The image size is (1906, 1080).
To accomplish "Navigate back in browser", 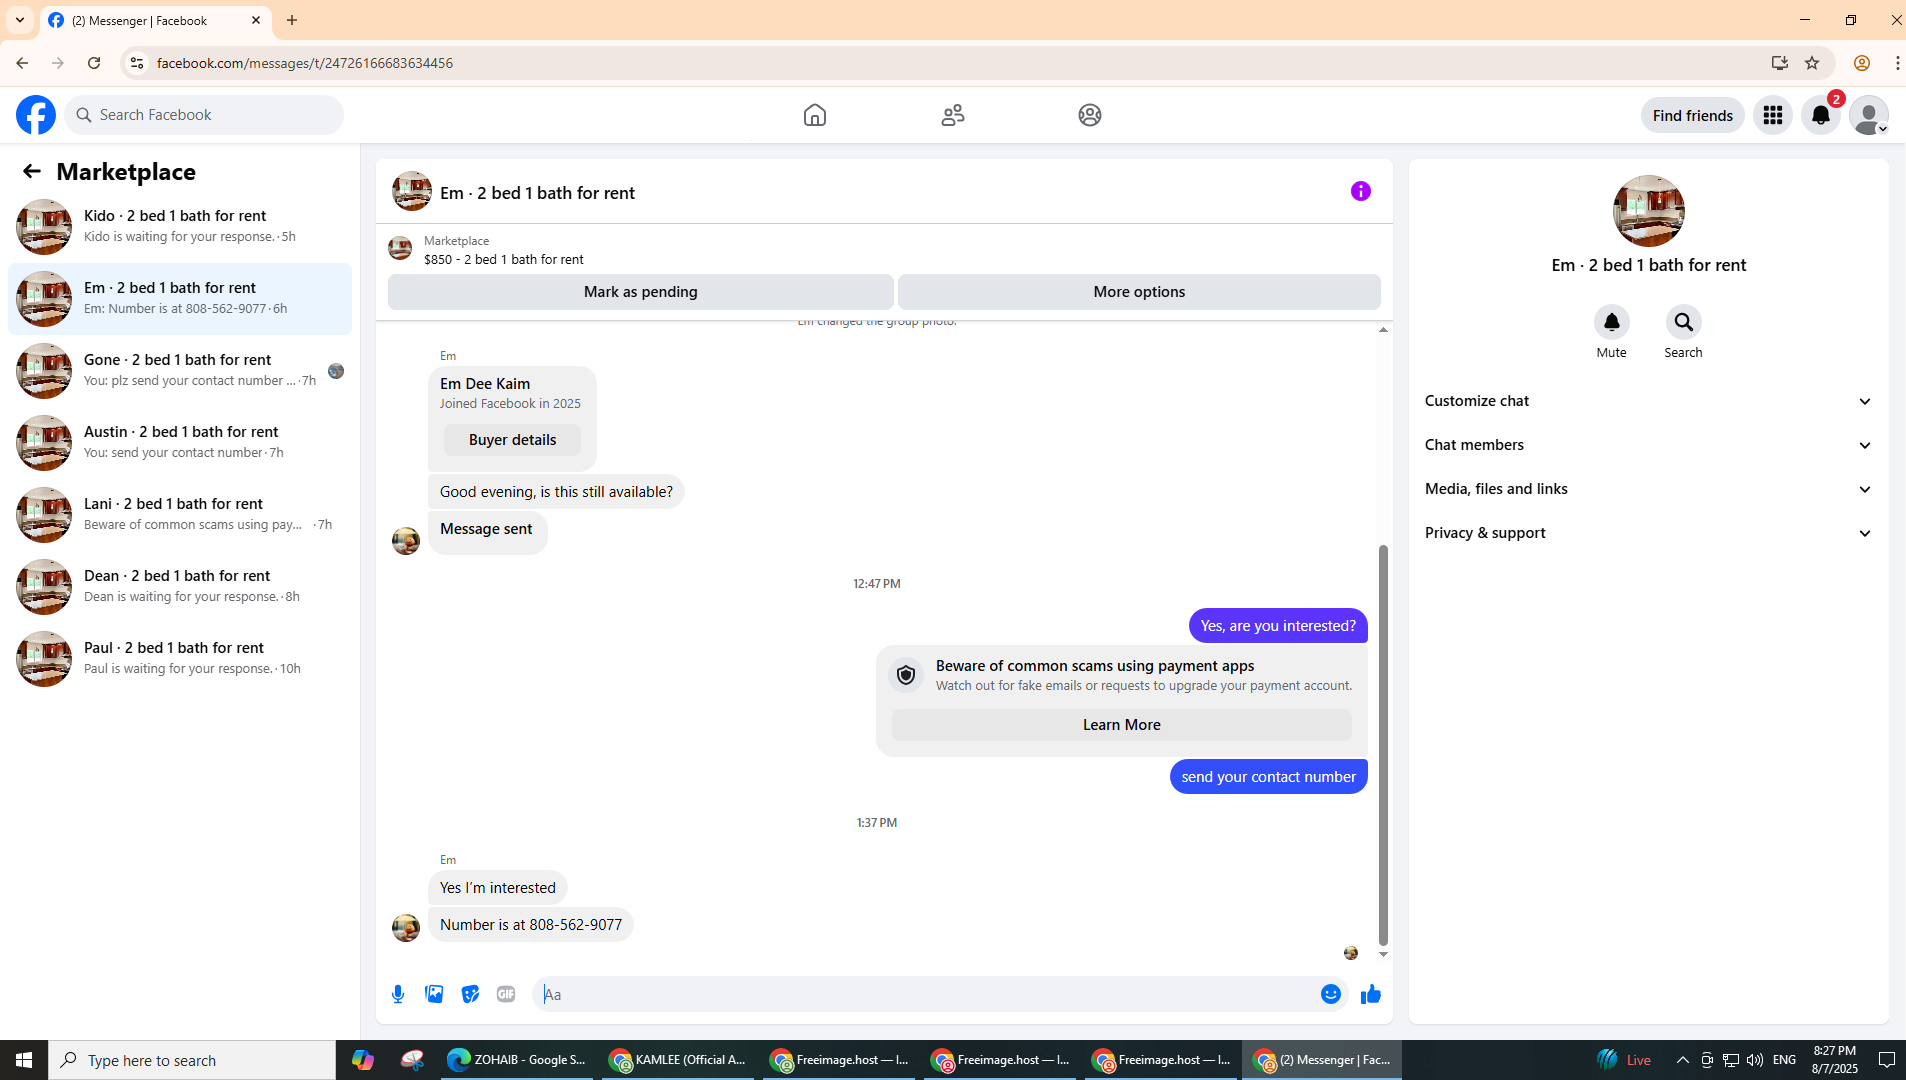I will click(x=22, y=63).
